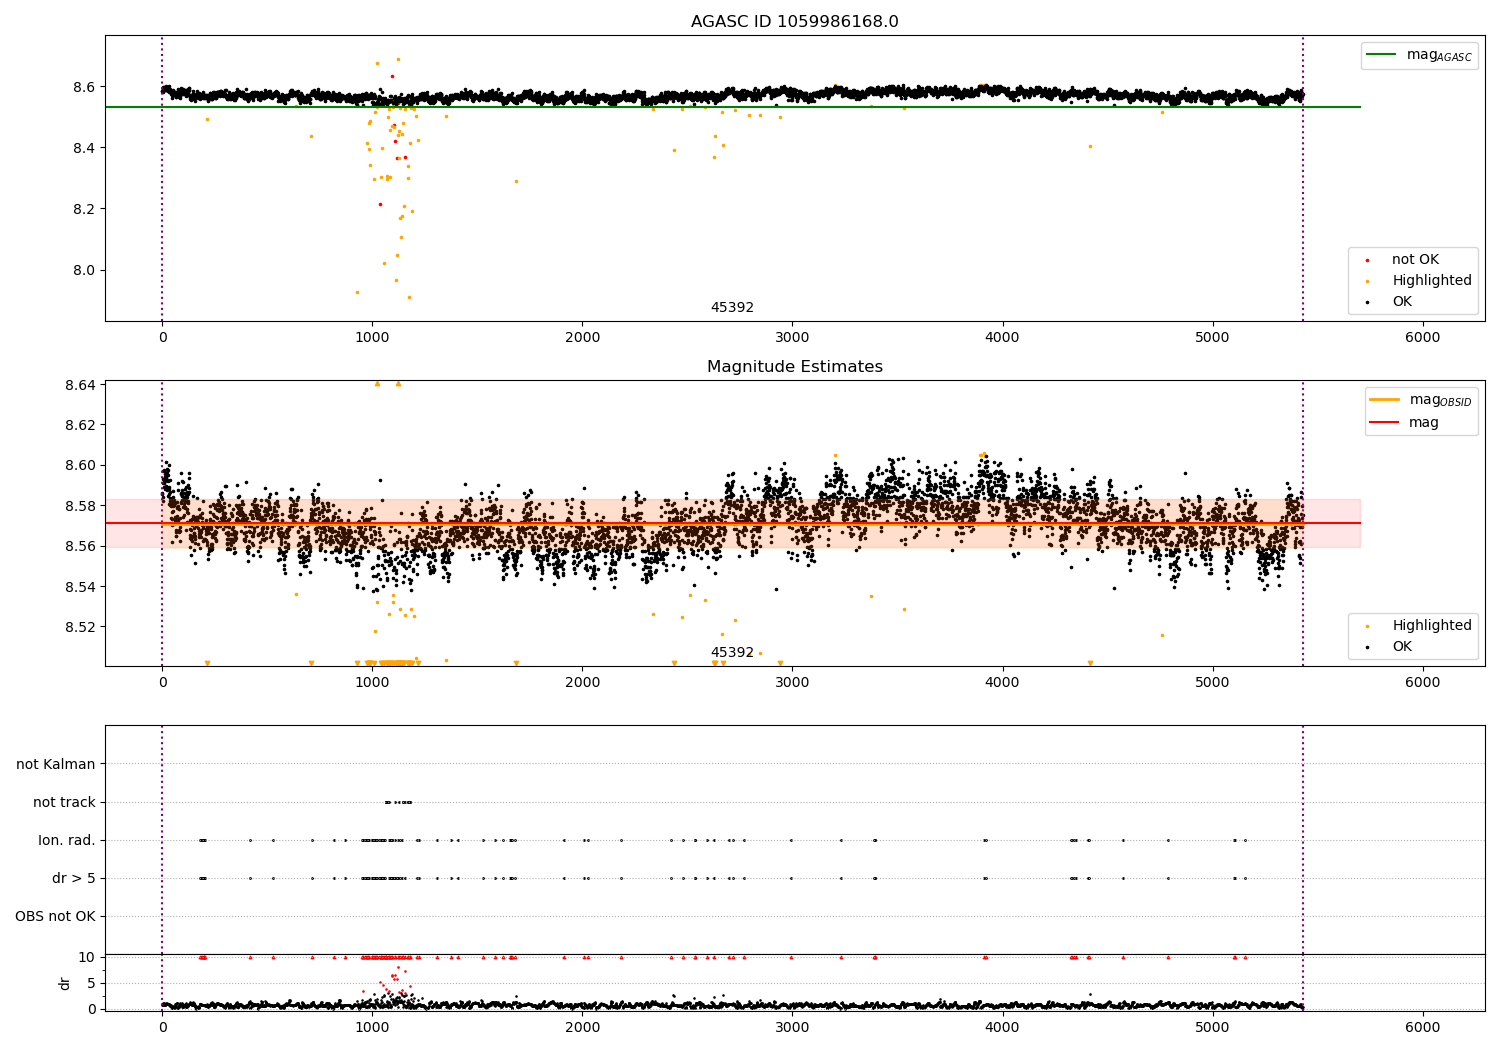This screenshot has width=1500, height=1050.
Task: Click 'Highlighted' legend entry in the AGASC plot
Action: point(1419,281)
